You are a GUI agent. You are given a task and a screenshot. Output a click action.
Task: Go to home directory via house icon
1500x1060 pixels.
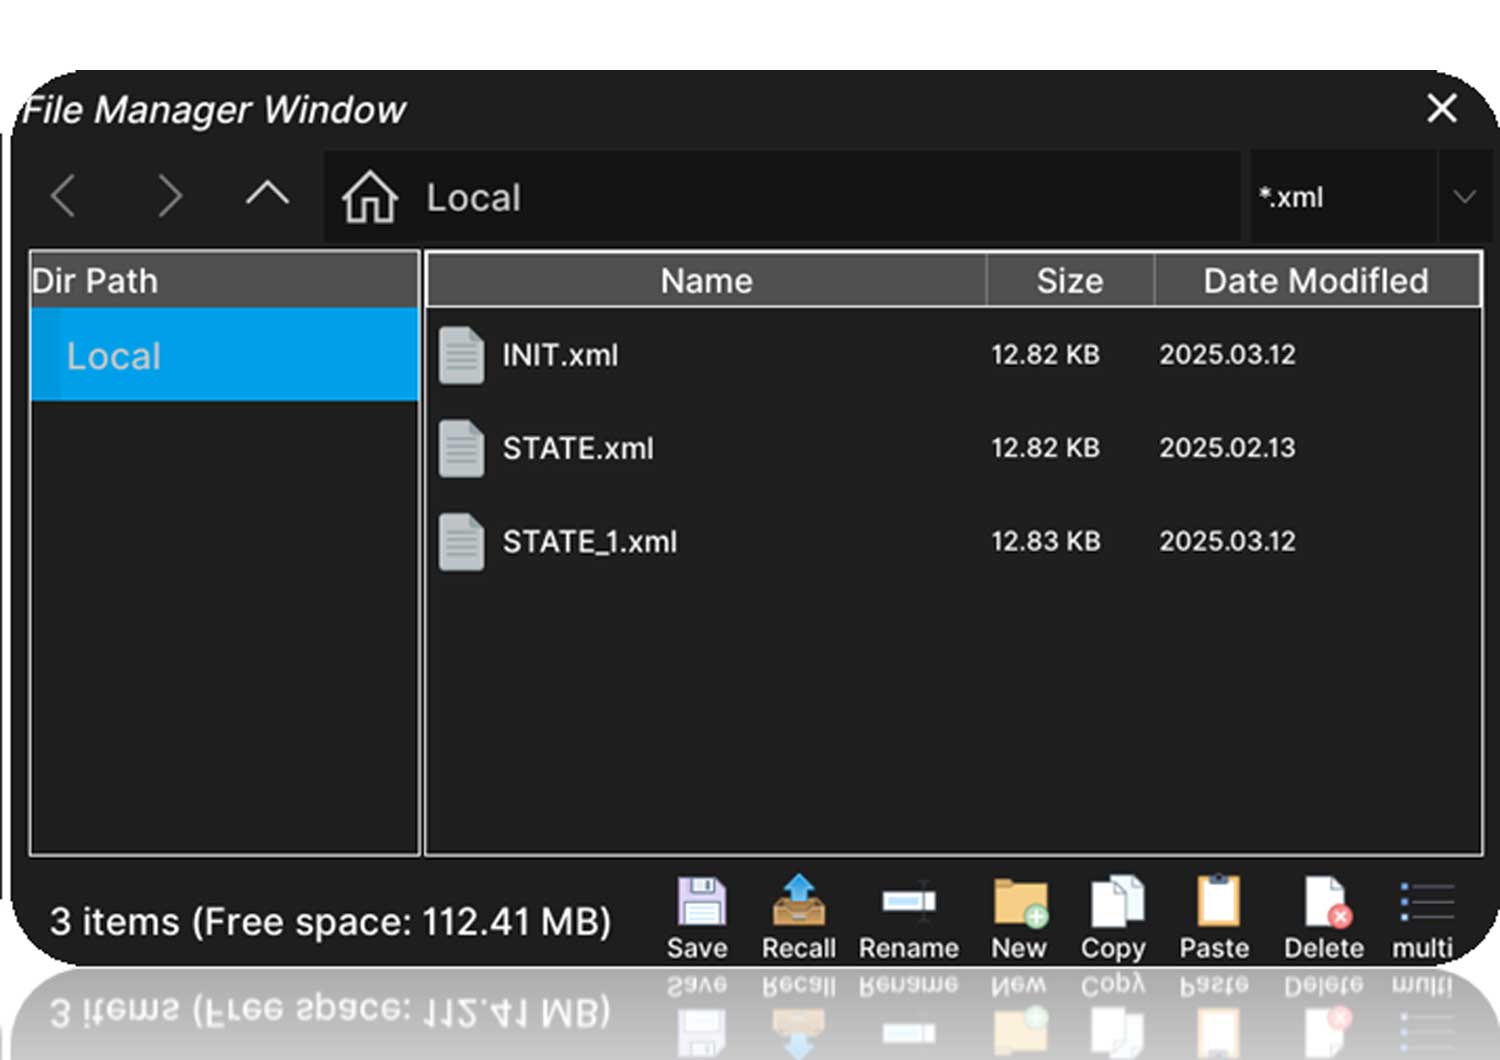[x=370, y=197]
